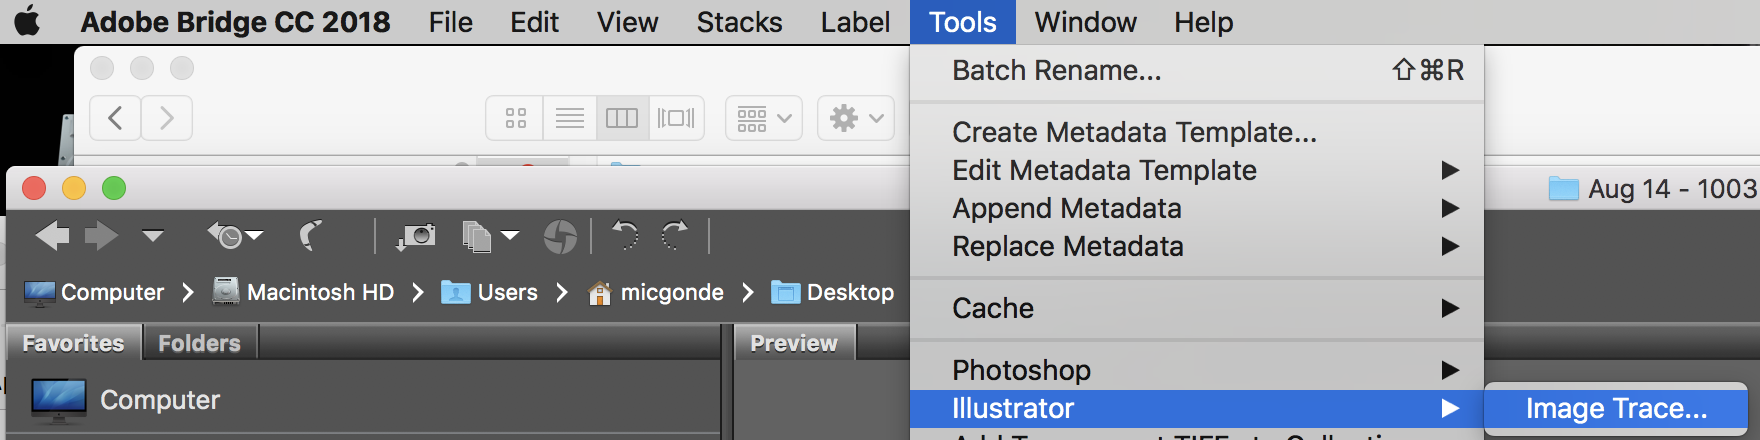1760x440 pixels.
Task: Switch Finder to gallery view
Action: tap(676, 118)
